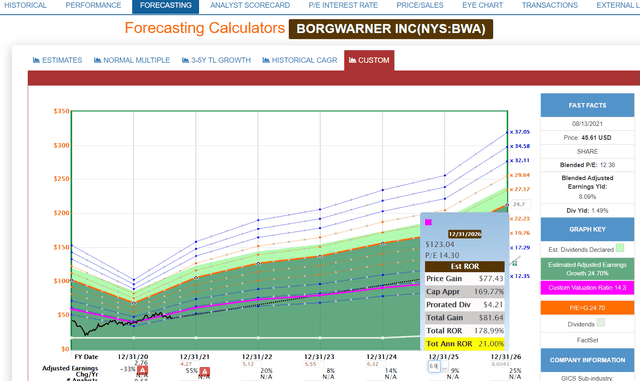Click the 08/13/2021 date in Fast Facts

click(x=587, y=124)
